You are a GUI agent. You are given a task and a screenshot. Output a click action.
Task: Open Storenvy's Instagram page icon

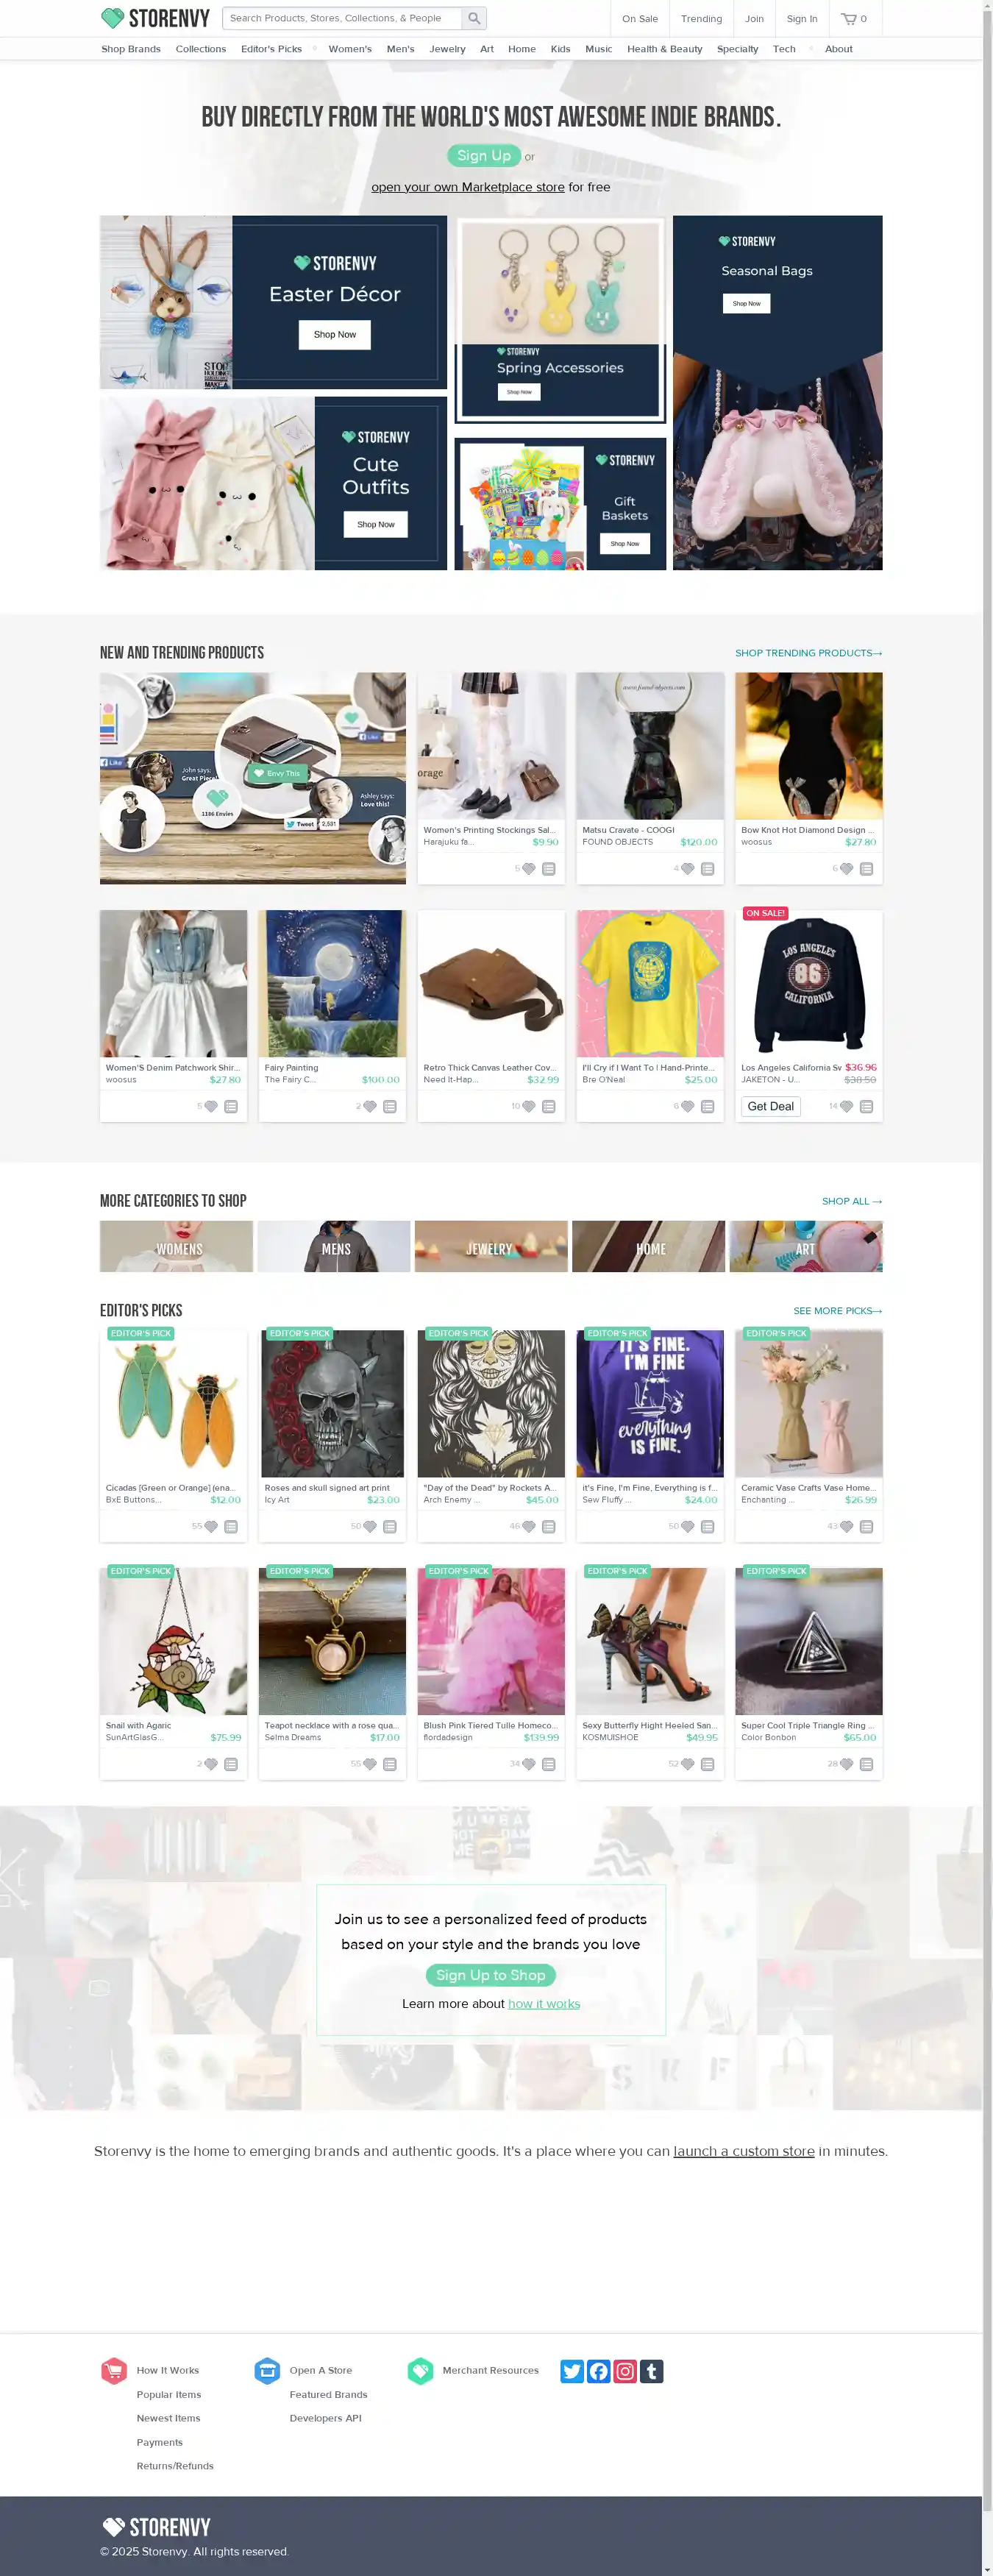[x=625, y=2371]
